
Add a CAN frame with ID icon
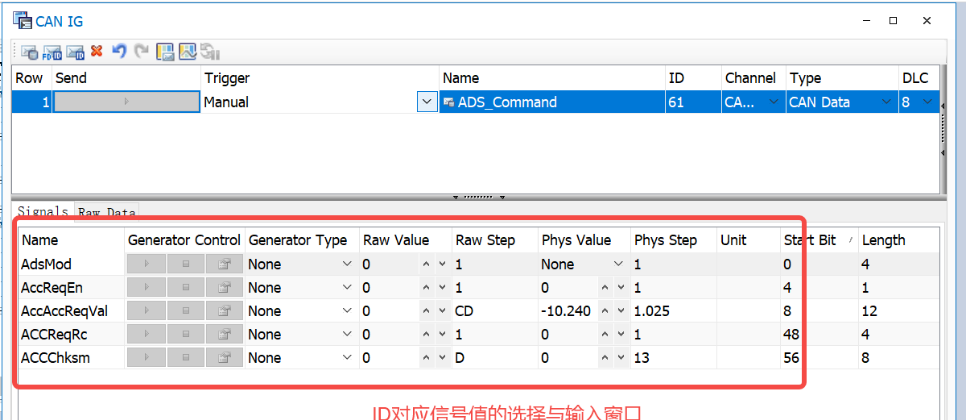point(75,52)
